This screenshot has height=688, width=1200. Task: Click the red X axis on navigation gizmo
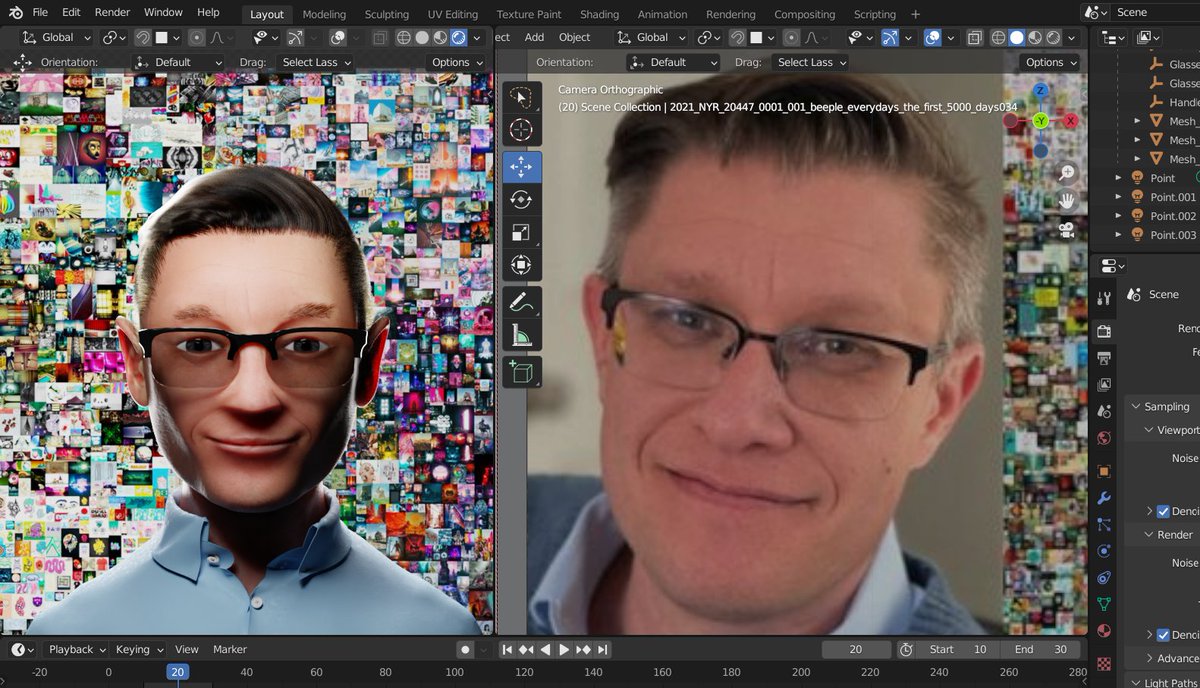1071,121
